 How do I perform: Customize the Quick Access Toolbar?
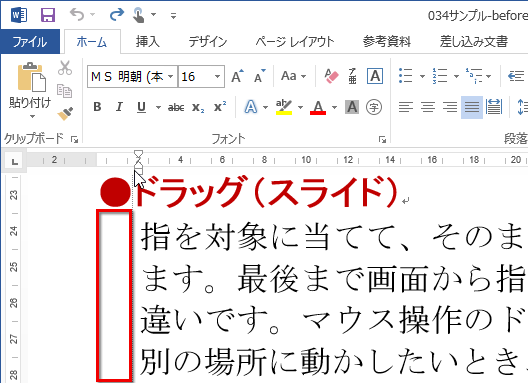tap(173, 15)
